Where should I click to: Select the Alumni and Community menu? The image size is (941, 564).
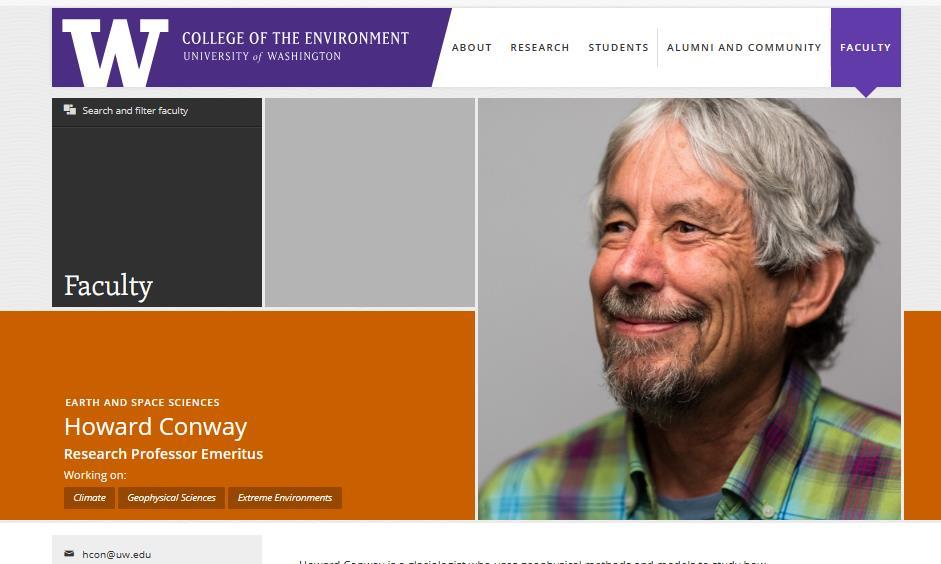[743, 47]
